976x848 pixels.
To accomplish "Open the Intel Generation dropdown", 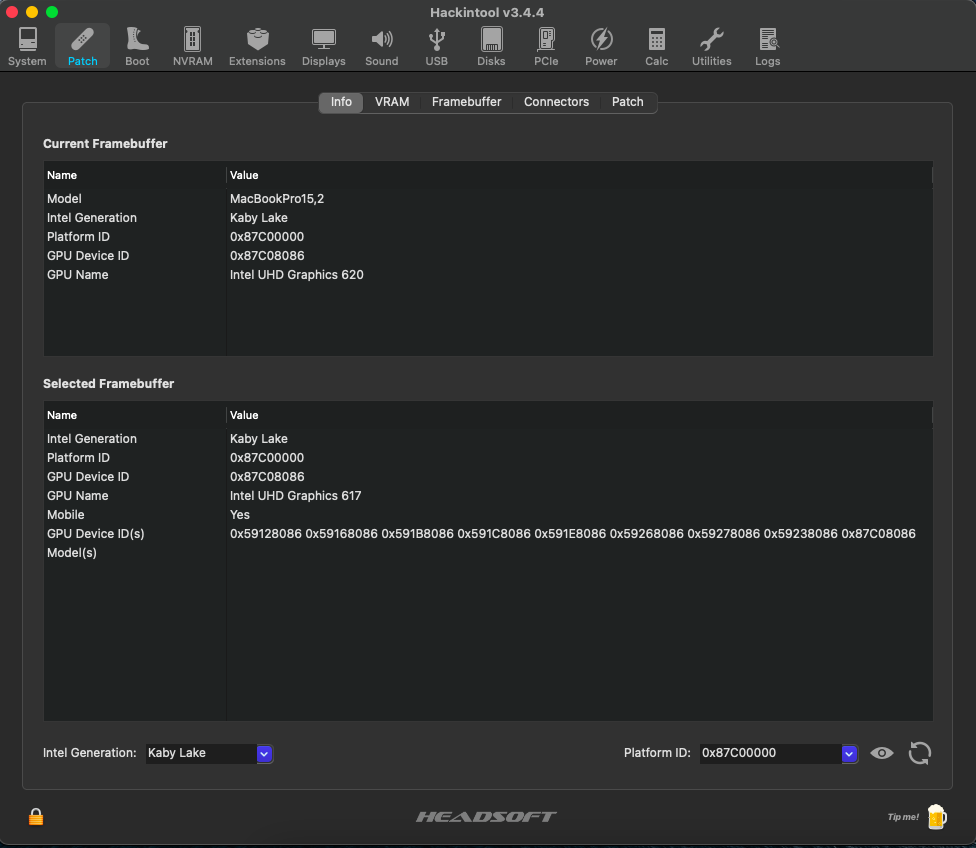I will click(264, 753).
